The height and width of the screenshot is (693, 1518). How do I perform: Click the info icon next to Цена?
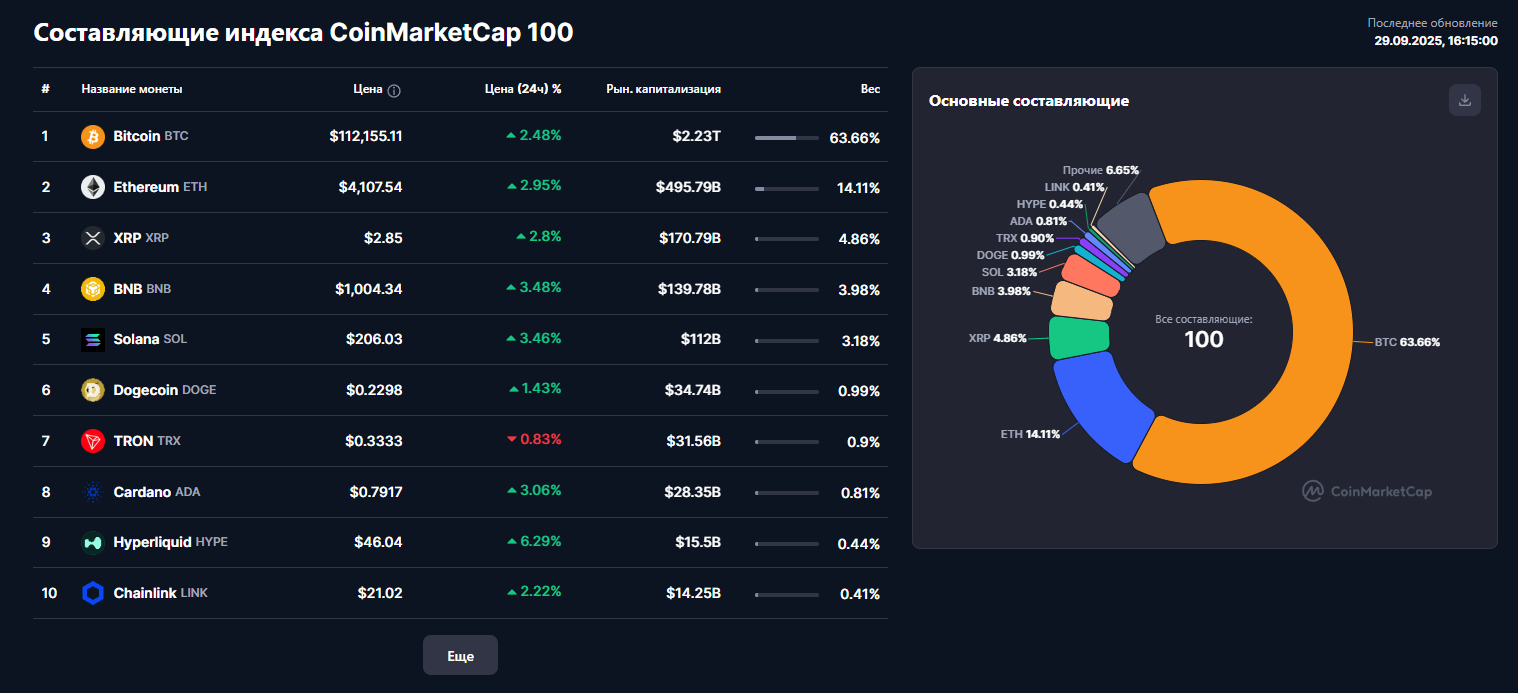(x=394, y=90)
